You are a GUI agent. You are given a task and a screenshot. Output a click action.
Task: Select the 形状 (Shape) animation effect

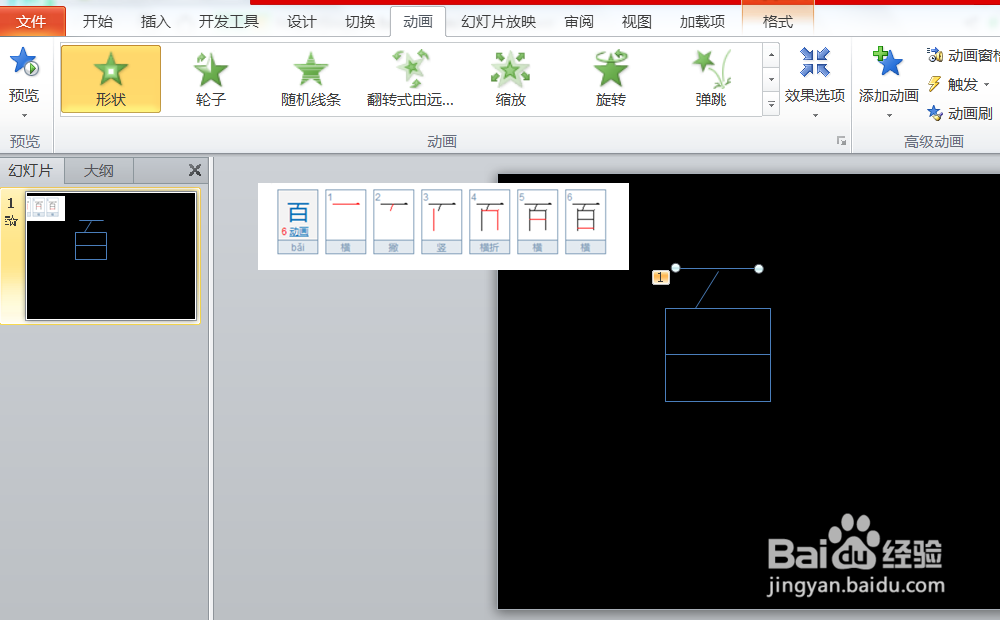pos(110,79)
